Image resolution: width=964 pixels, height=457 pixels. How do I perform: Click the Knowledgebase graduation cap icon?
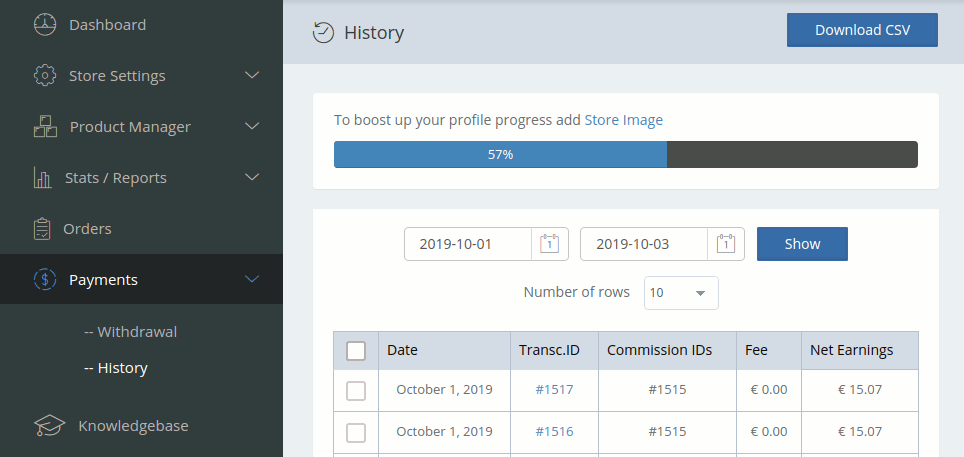click(49, 426)
